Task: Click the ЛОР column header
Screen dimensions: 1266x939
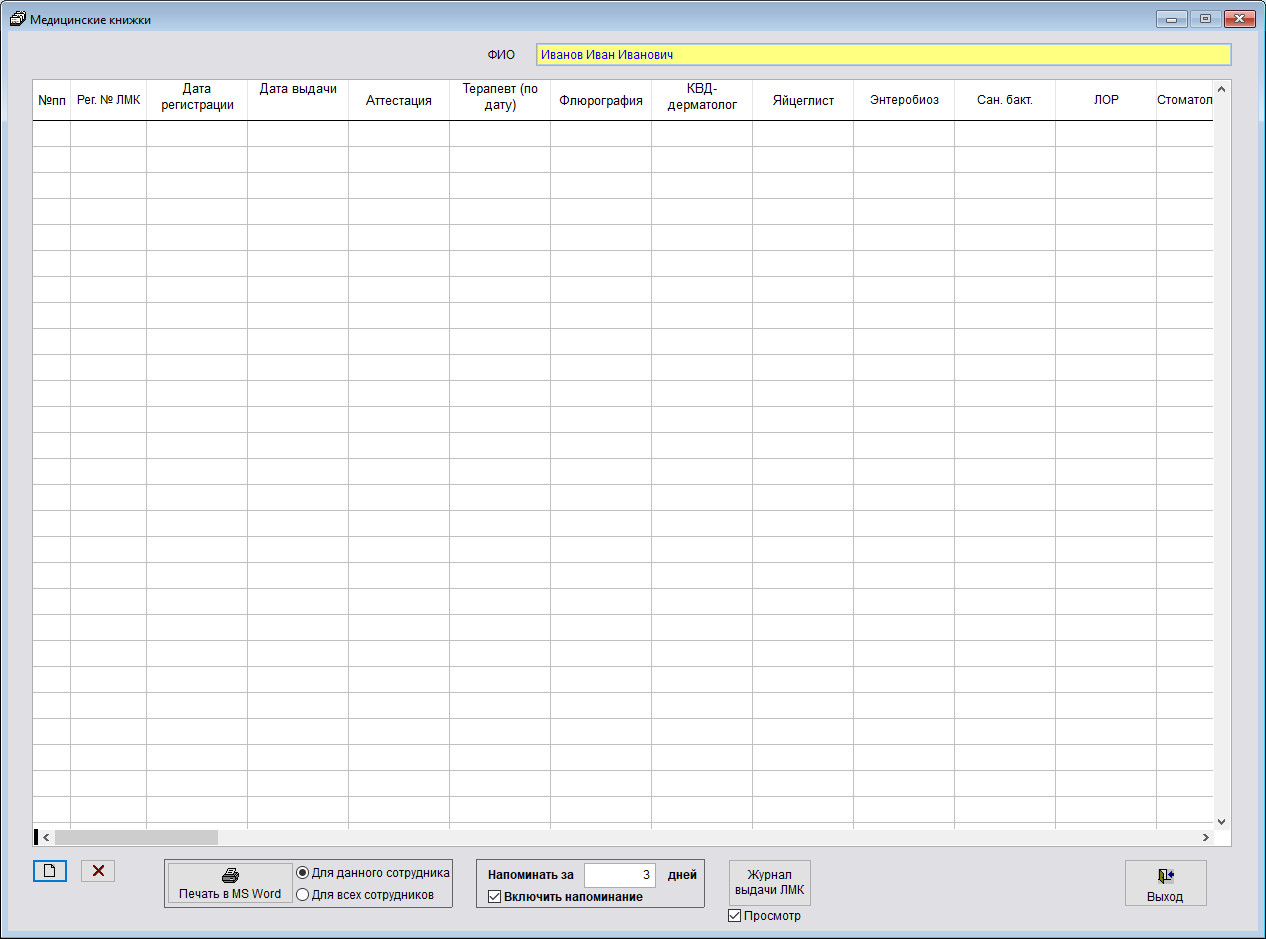Action: pyautogui.click(x=1106, y=101)
